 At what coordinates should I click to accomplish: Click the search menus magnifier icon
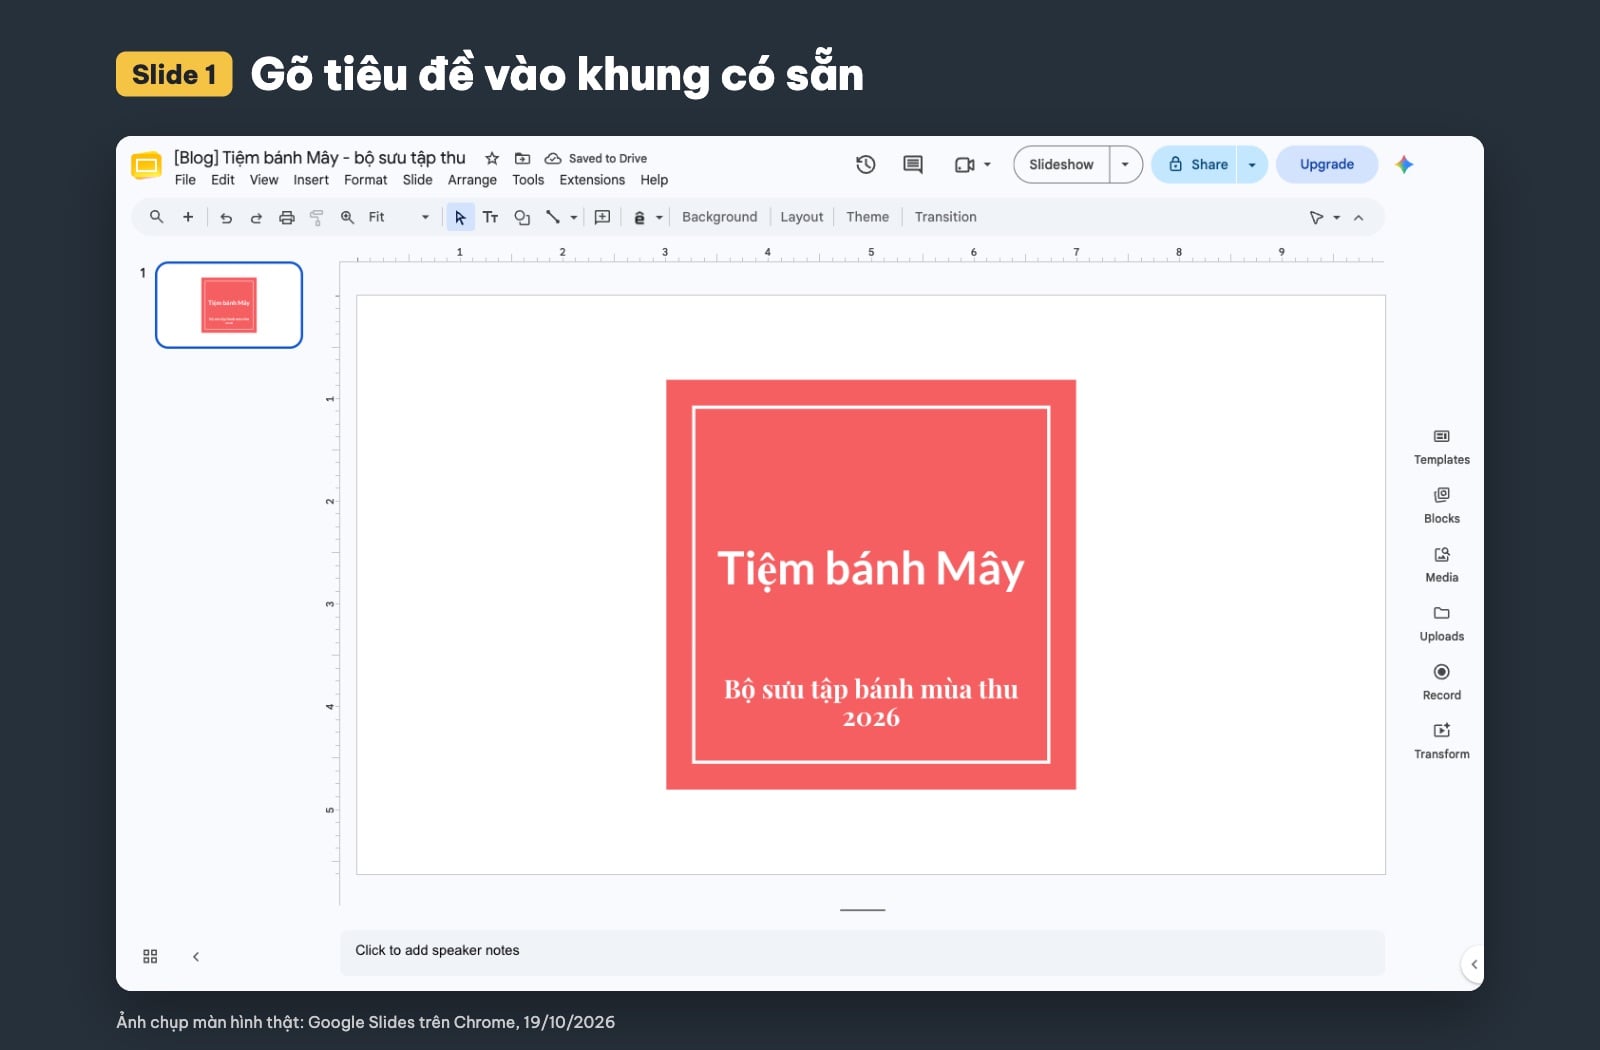(156, 217)
